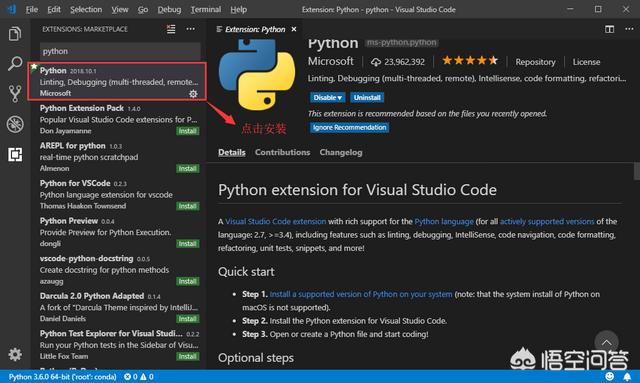Open the Disable dropdown for Python extension
The height and width of the screenshot is (383, 640).
click(x=327, y=98)
